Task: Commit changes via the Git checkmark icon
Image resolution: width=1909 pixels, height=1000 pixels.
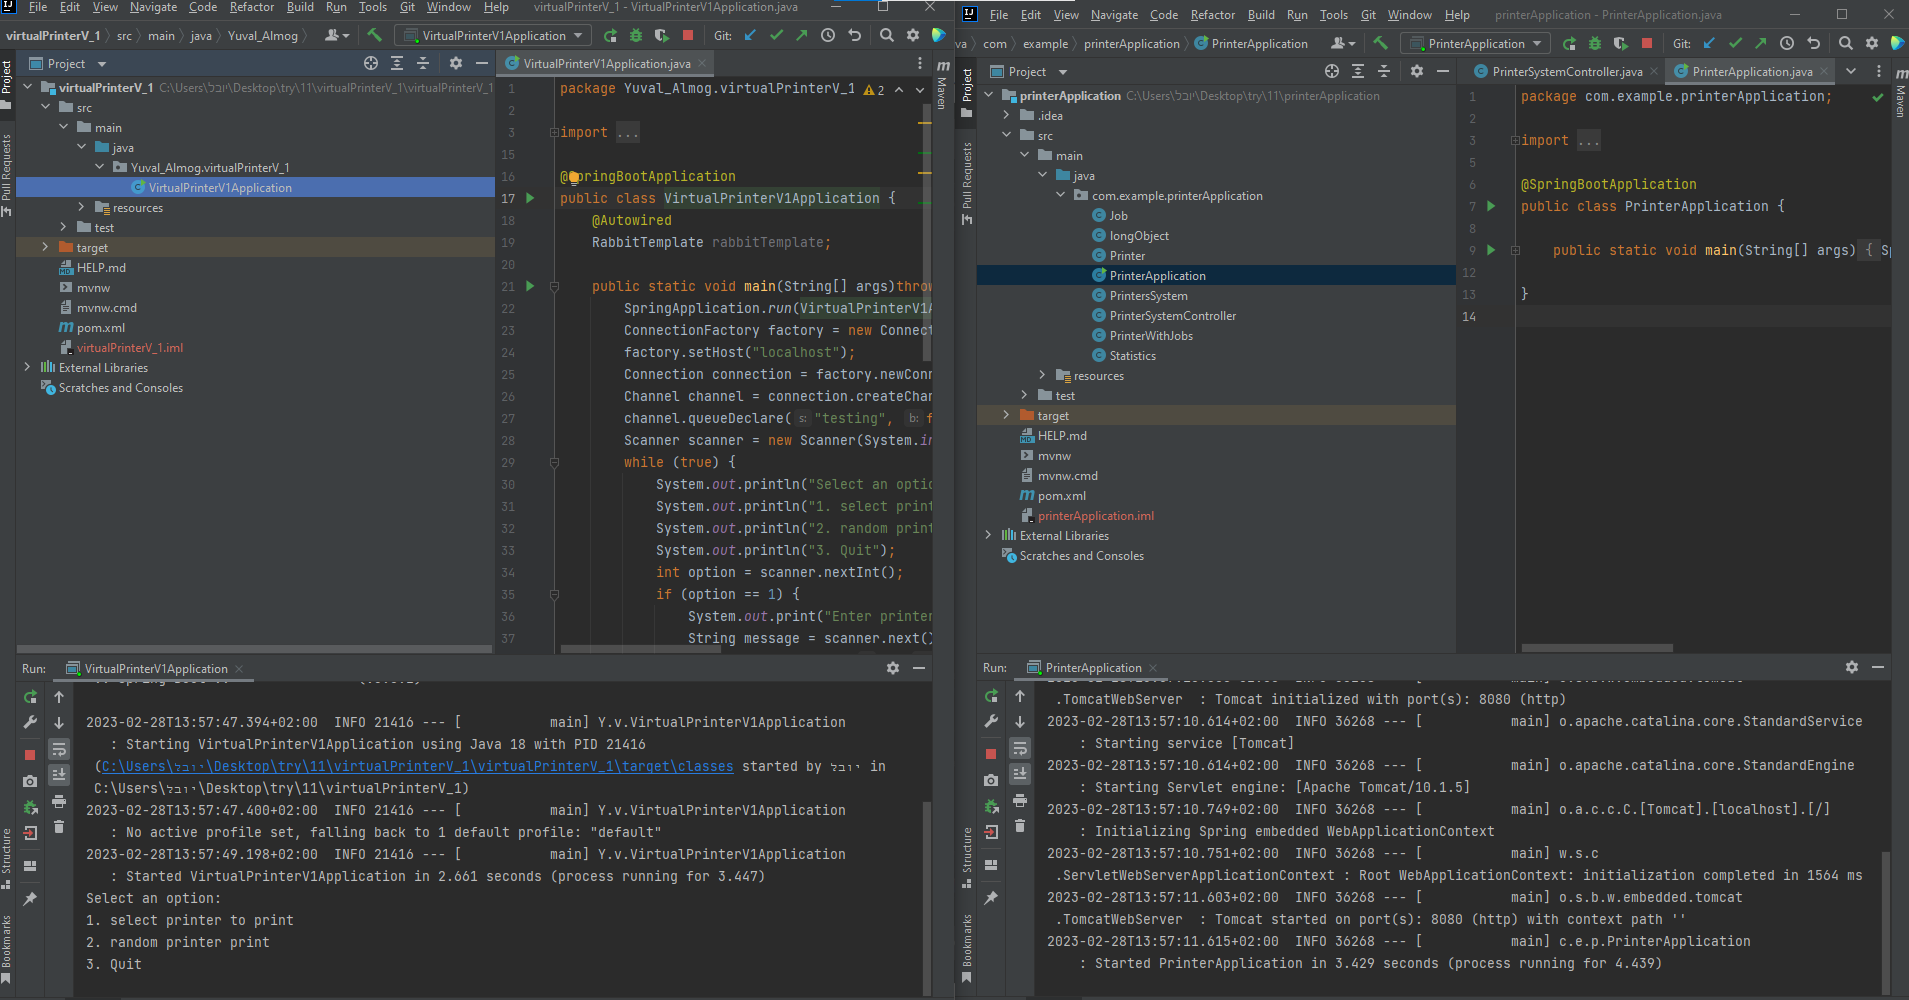Action: pyautogui.click(x=776, y=34)
